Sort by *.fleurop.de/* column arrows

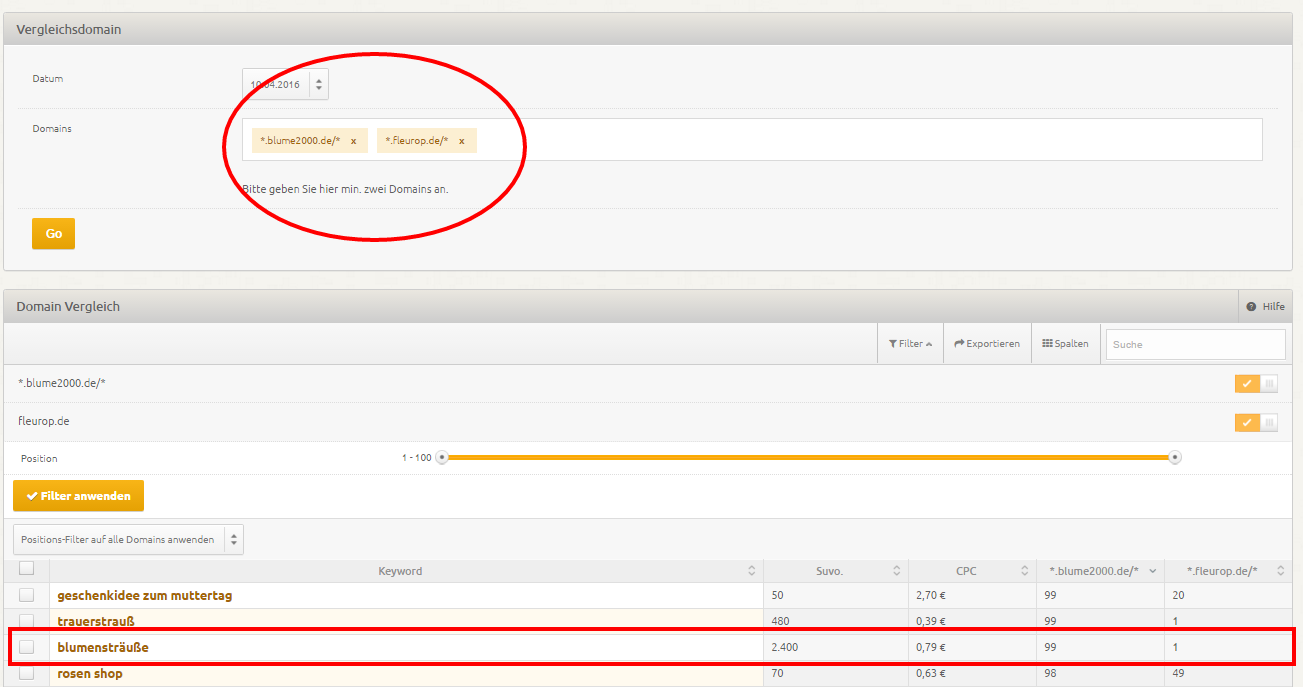pyautogui.click(x=1281, y=571)
